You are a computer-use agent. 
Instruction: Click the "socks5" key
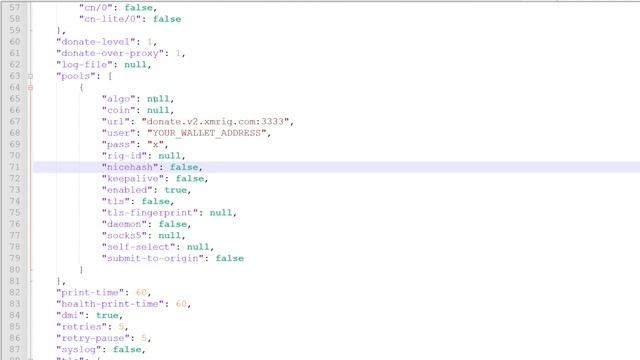tap(124, 236)
